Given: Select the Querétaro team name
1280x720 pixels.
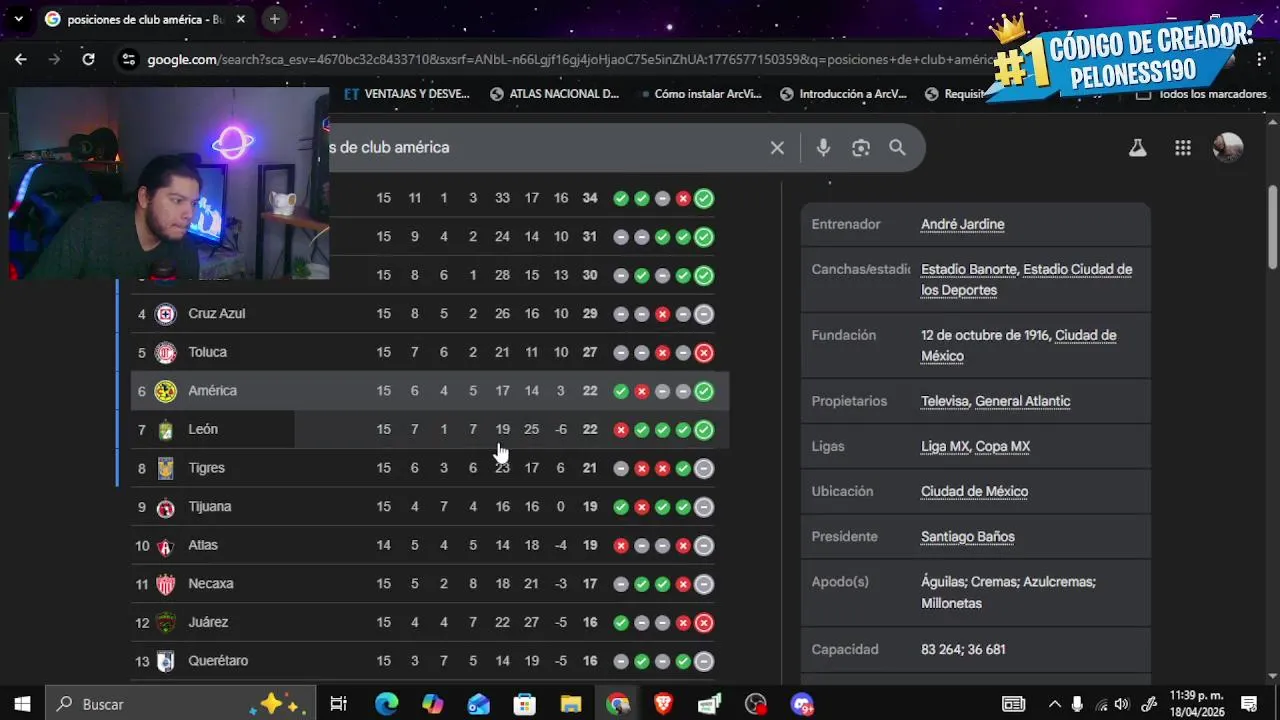Looking at the screenshot, I should coord(218,661).
